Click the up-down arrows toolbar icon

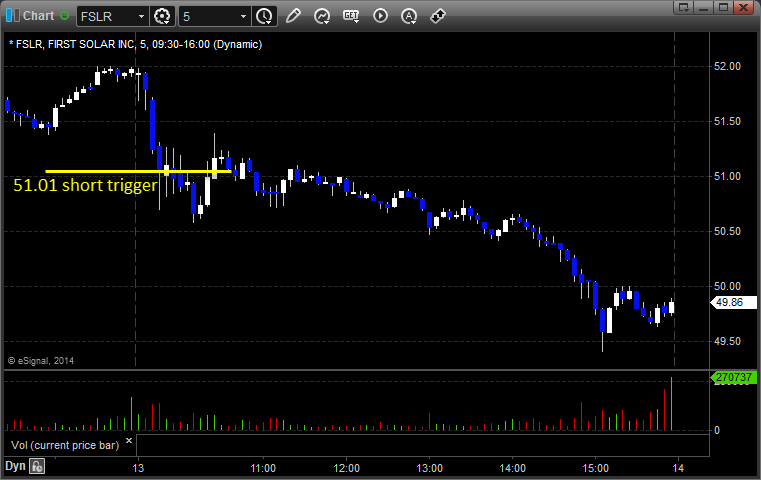click(438, 16)
